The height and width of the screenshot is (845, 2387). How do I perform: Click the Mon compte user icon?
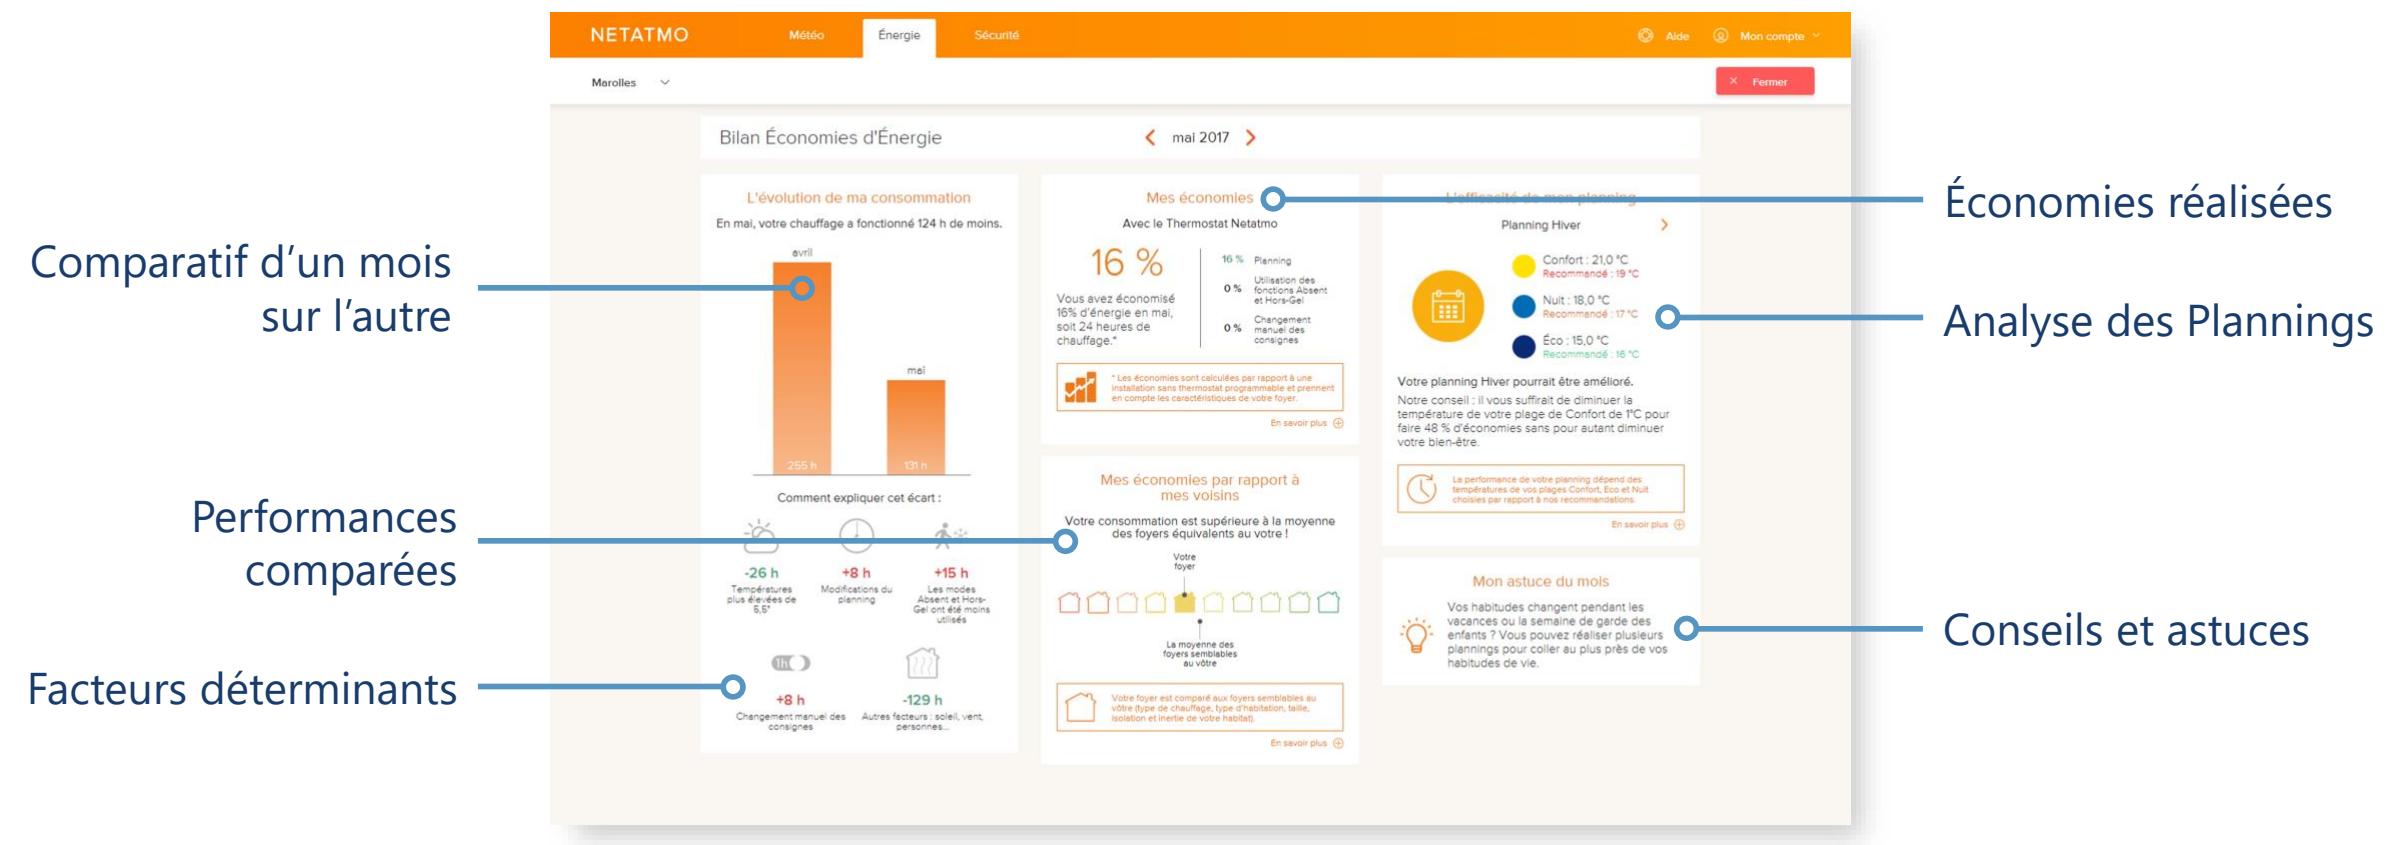coord(1721,36)
